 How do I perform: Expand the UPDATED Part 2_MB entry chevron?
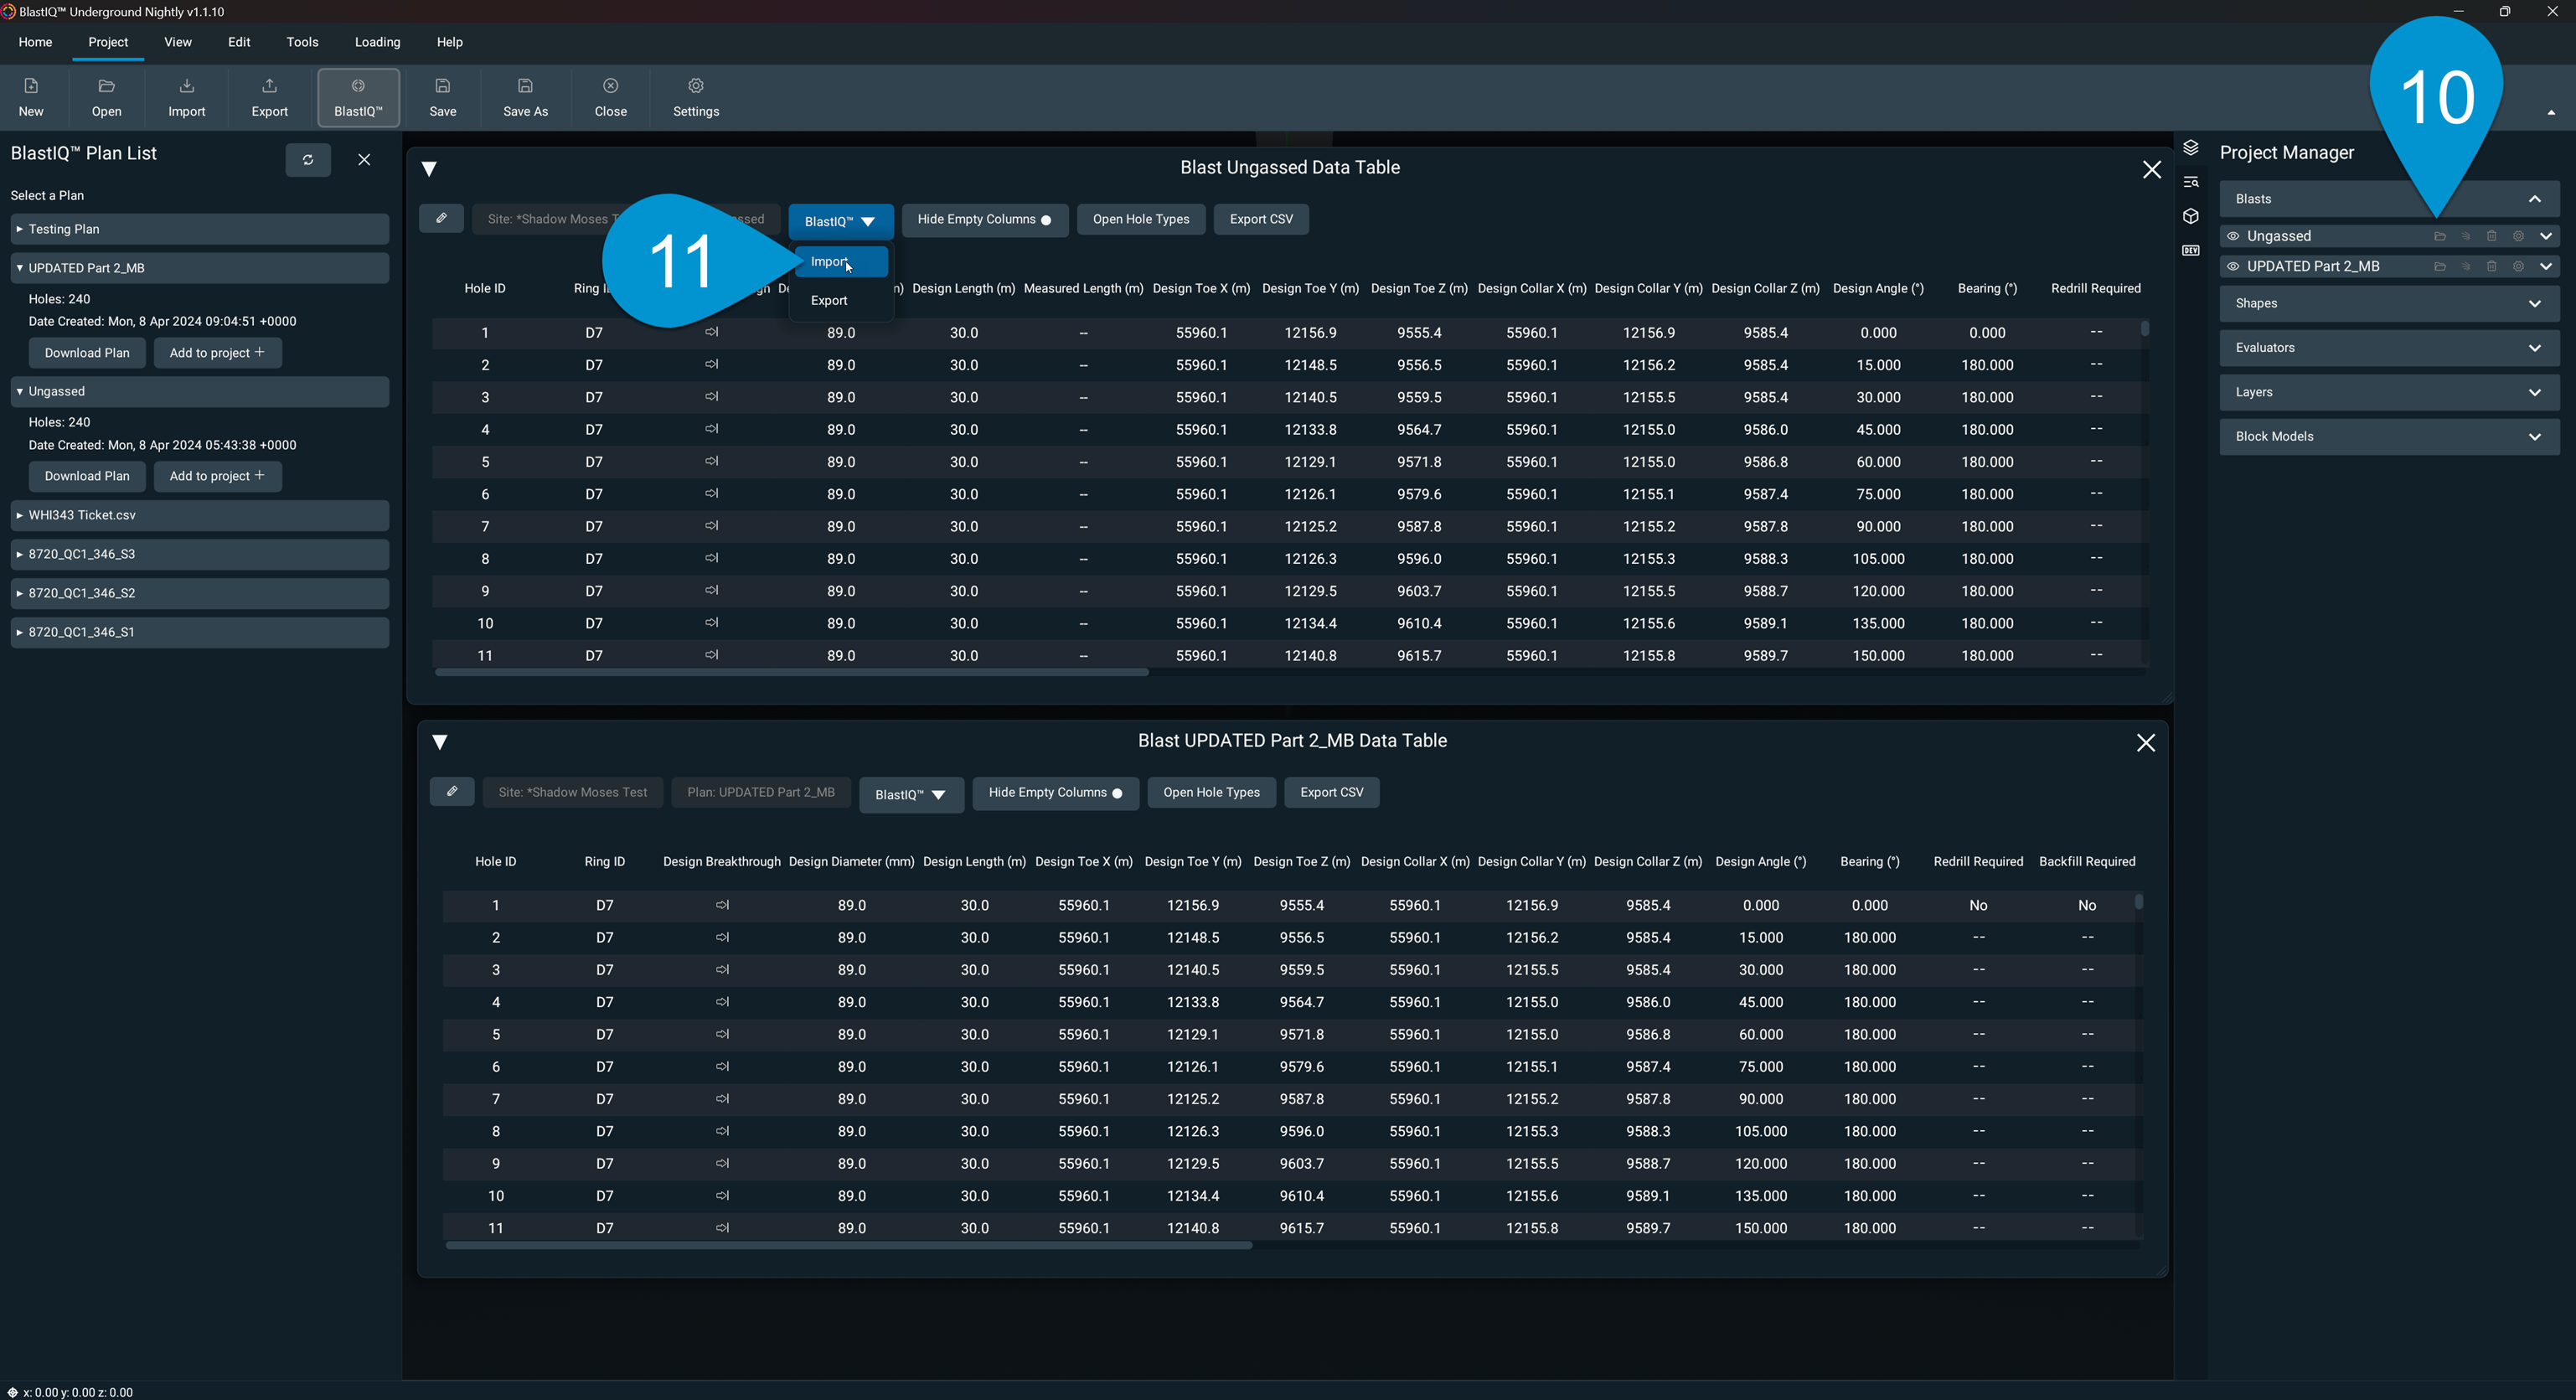point(2545,266)
